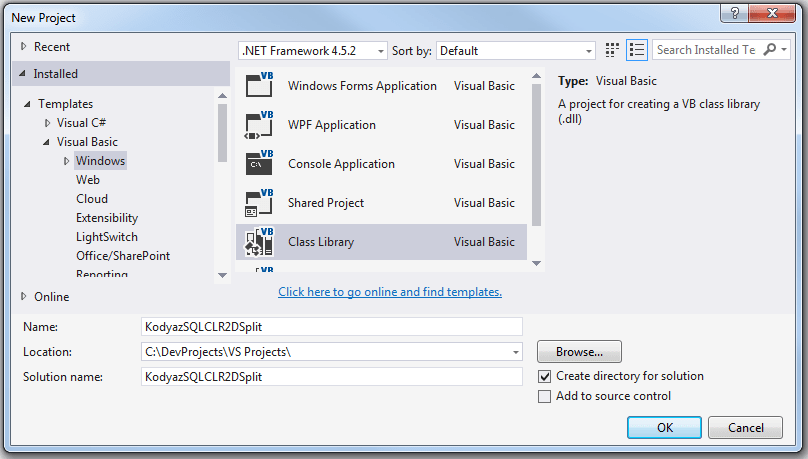Toggle Create directory for solution checkbox
808x459 pixels.
(544, 377)
